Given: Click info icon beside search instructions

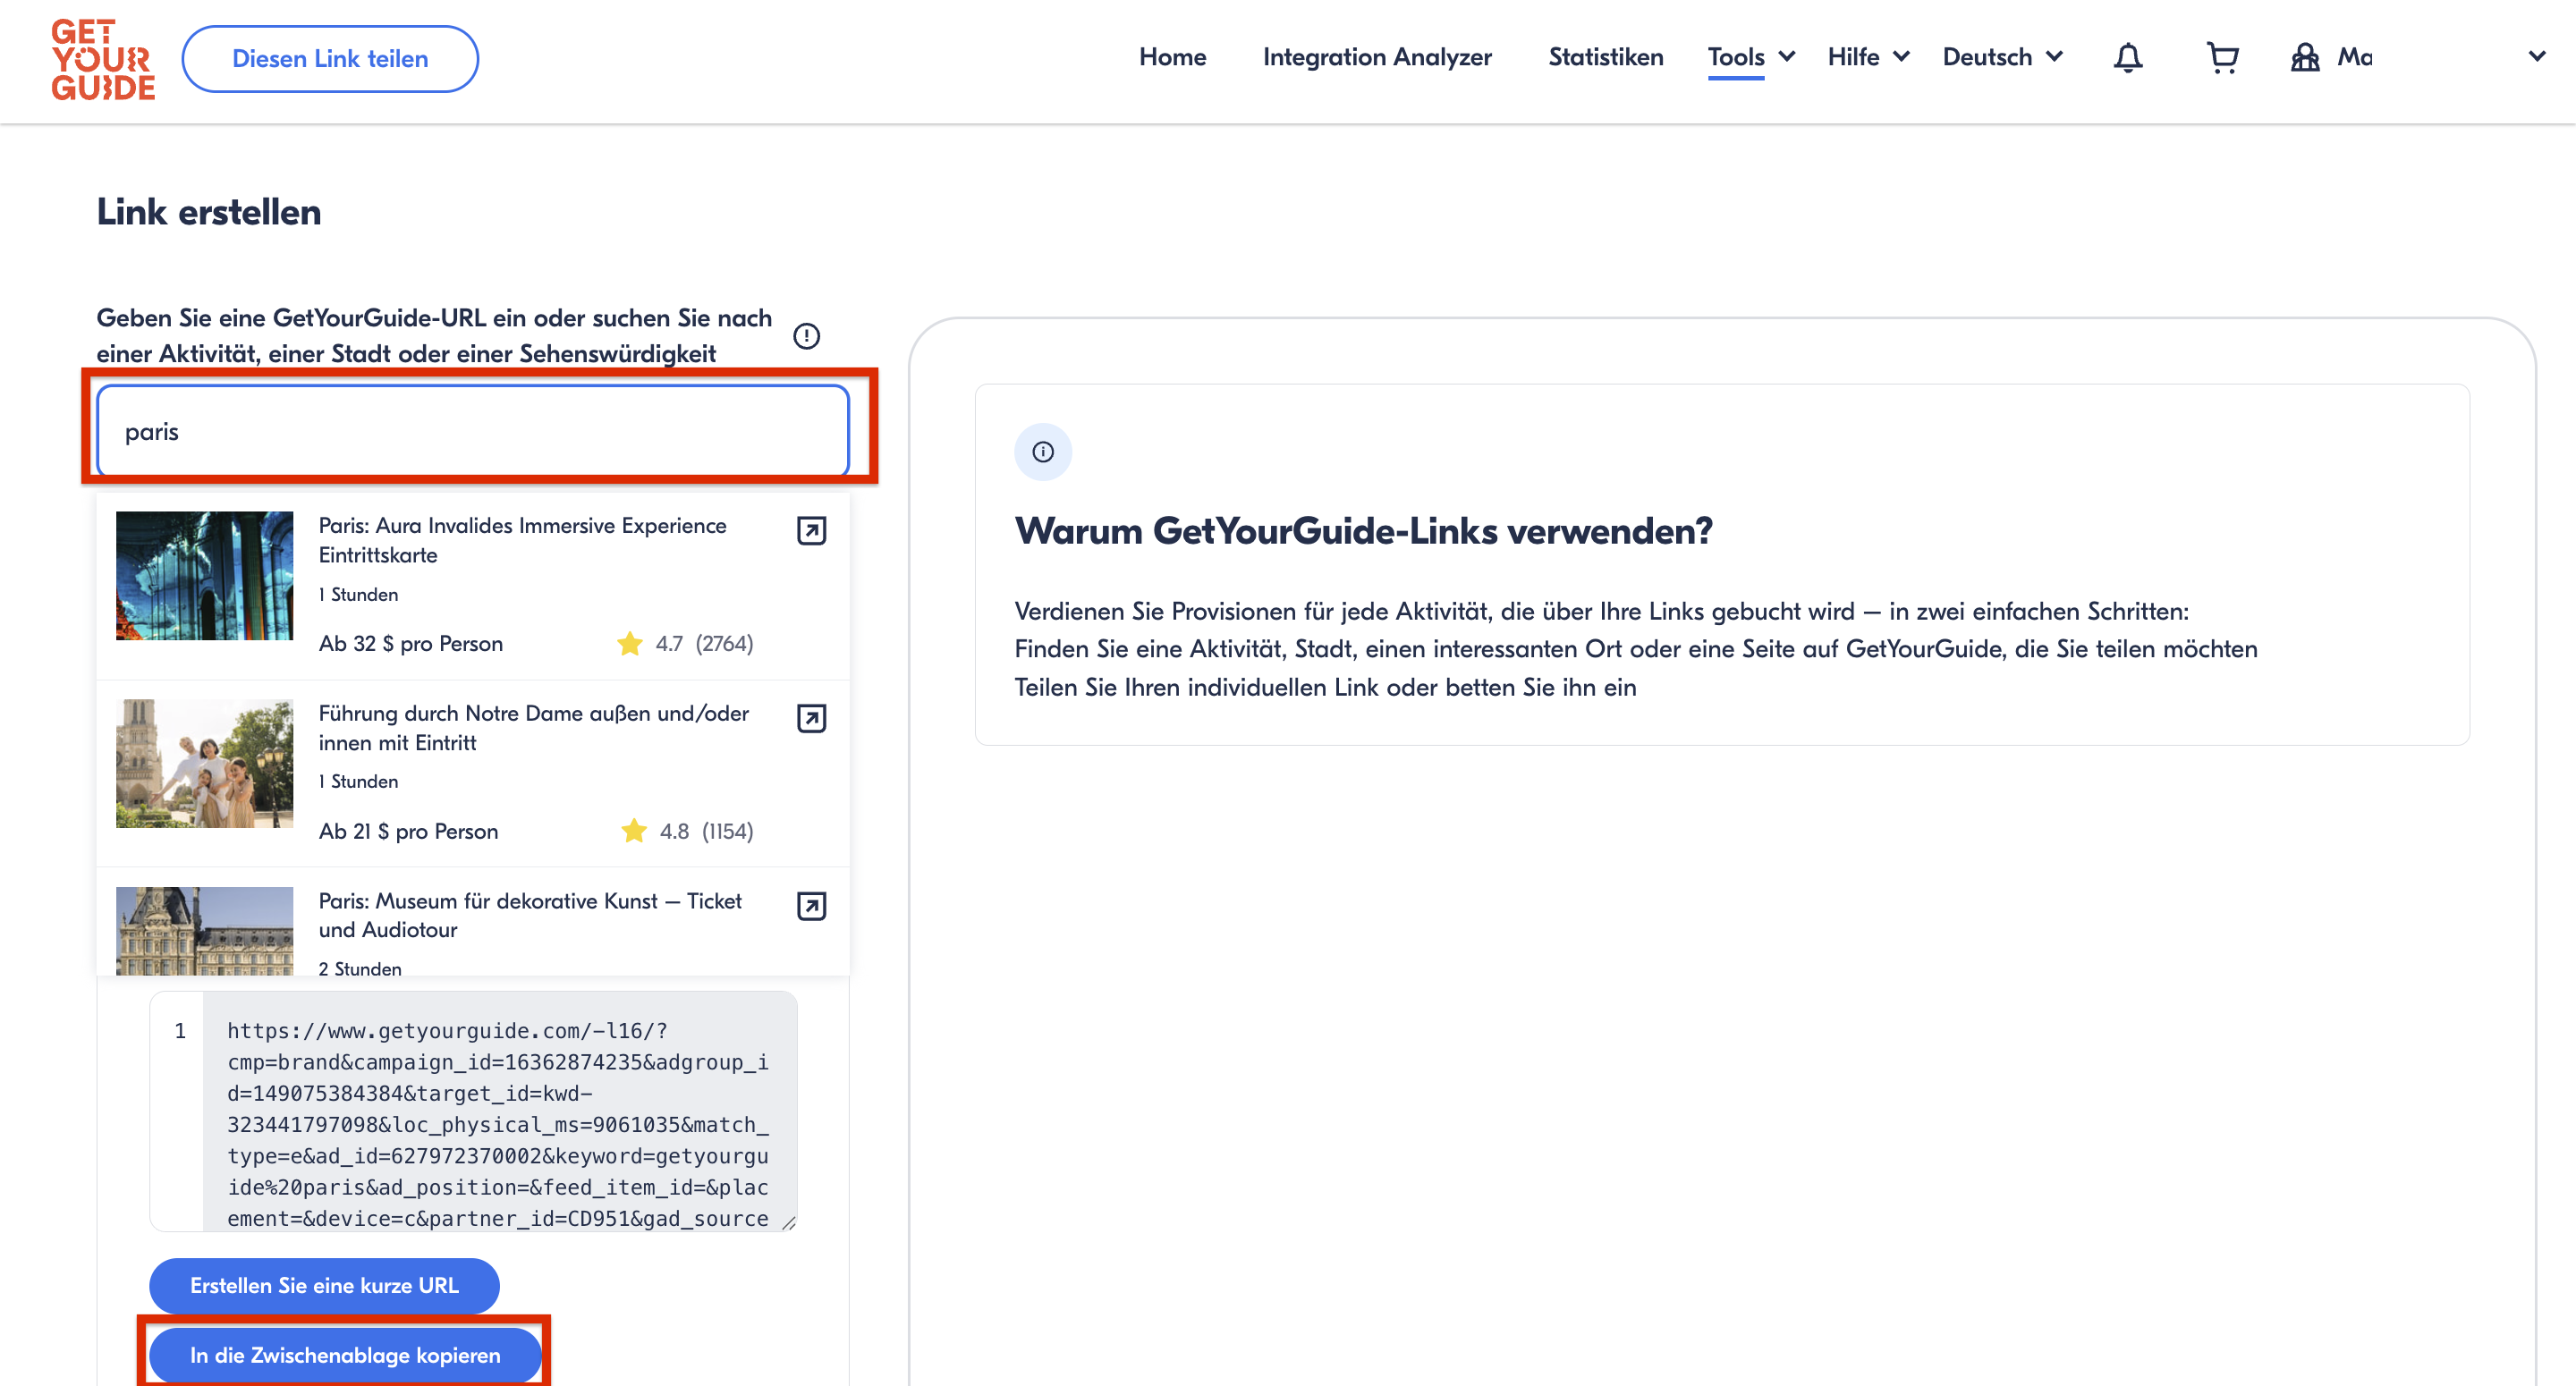Looking at the screenshot, I should coord(806,336).
